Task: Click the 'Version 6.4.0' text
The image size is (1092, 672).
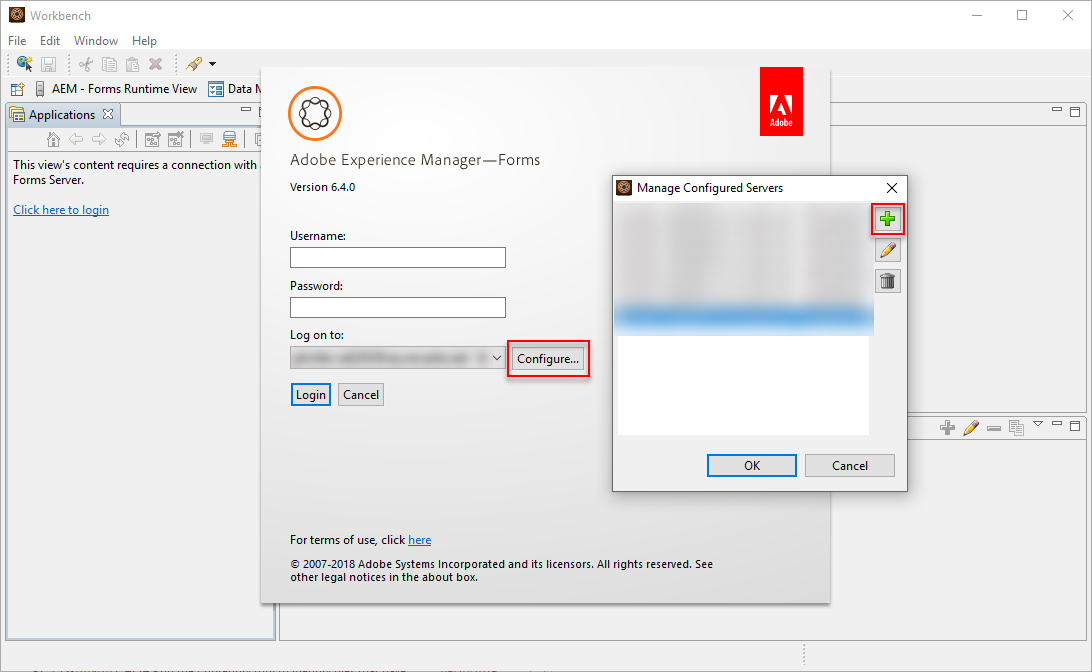Action: (322, 187)
